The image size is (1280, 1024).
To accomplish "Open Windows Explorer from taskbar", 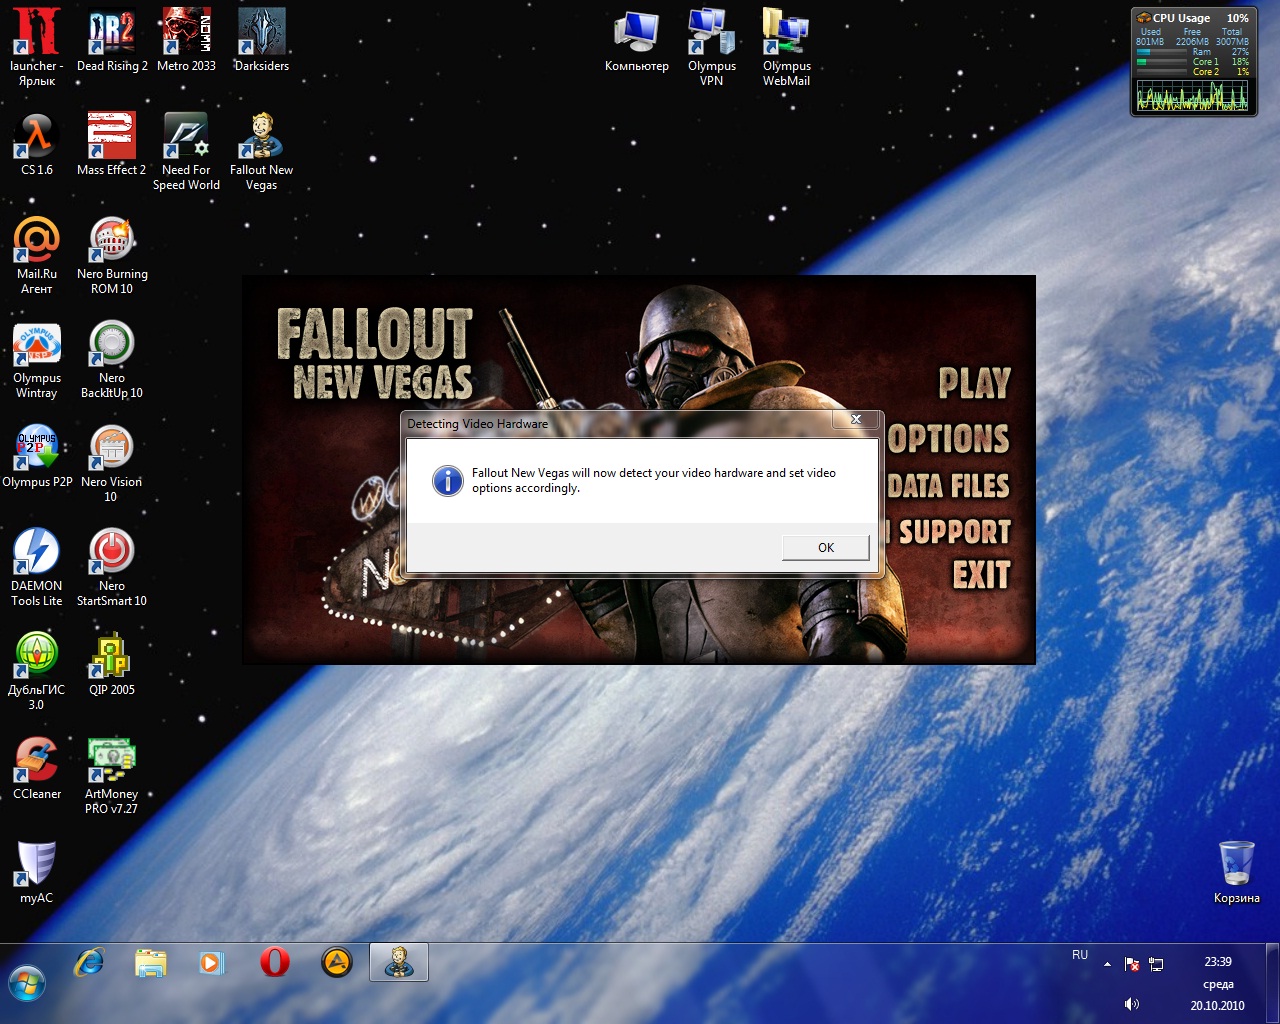I will click(151, 962).
